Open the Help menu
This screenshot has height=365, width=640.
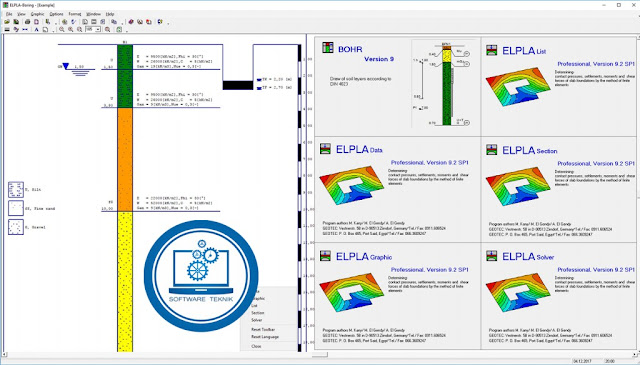click(x=110, y=14)
